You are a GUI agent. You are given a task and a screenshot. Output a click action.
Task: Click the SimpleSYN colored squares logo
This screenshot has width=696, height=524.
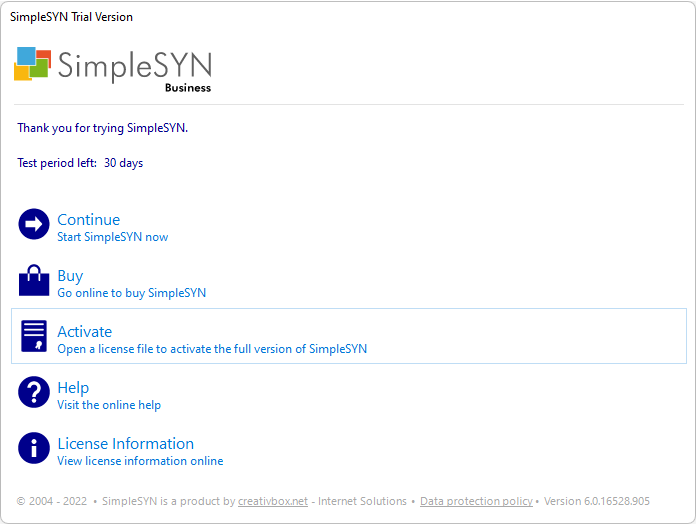(32, 64)
